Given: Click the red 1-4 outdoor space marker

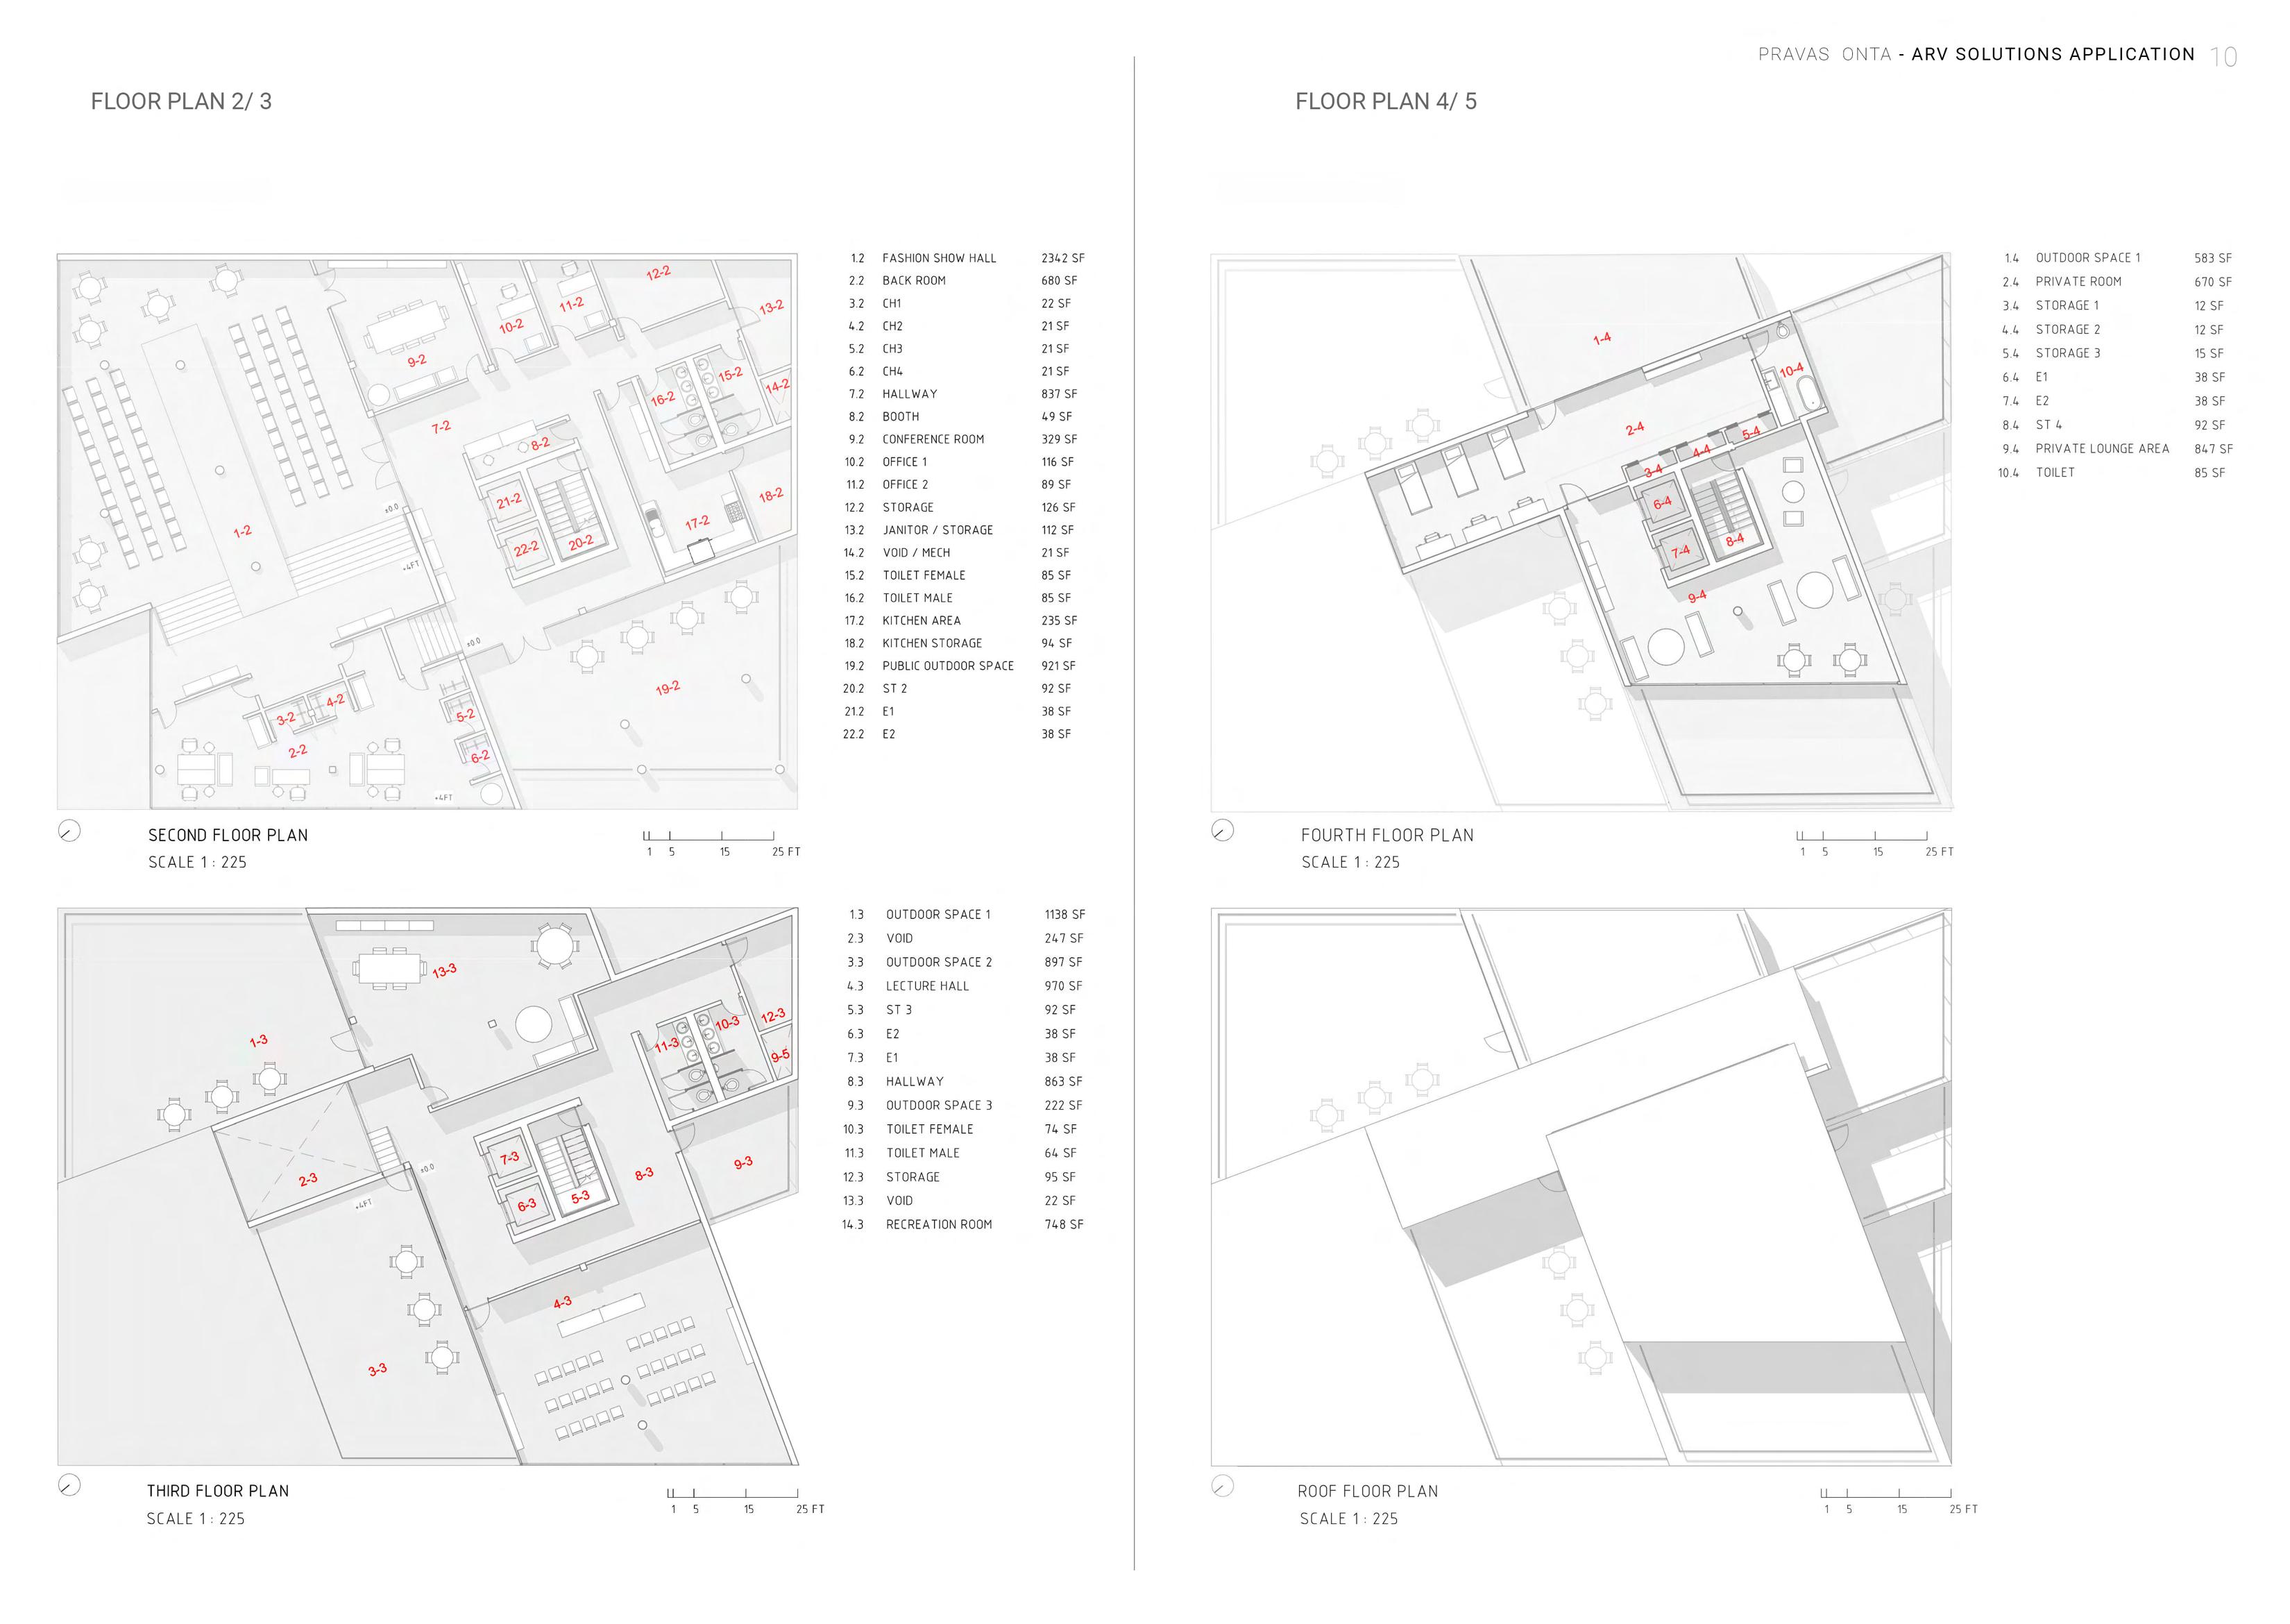Looking at the screenshot, I should [x=1601, y=339].
